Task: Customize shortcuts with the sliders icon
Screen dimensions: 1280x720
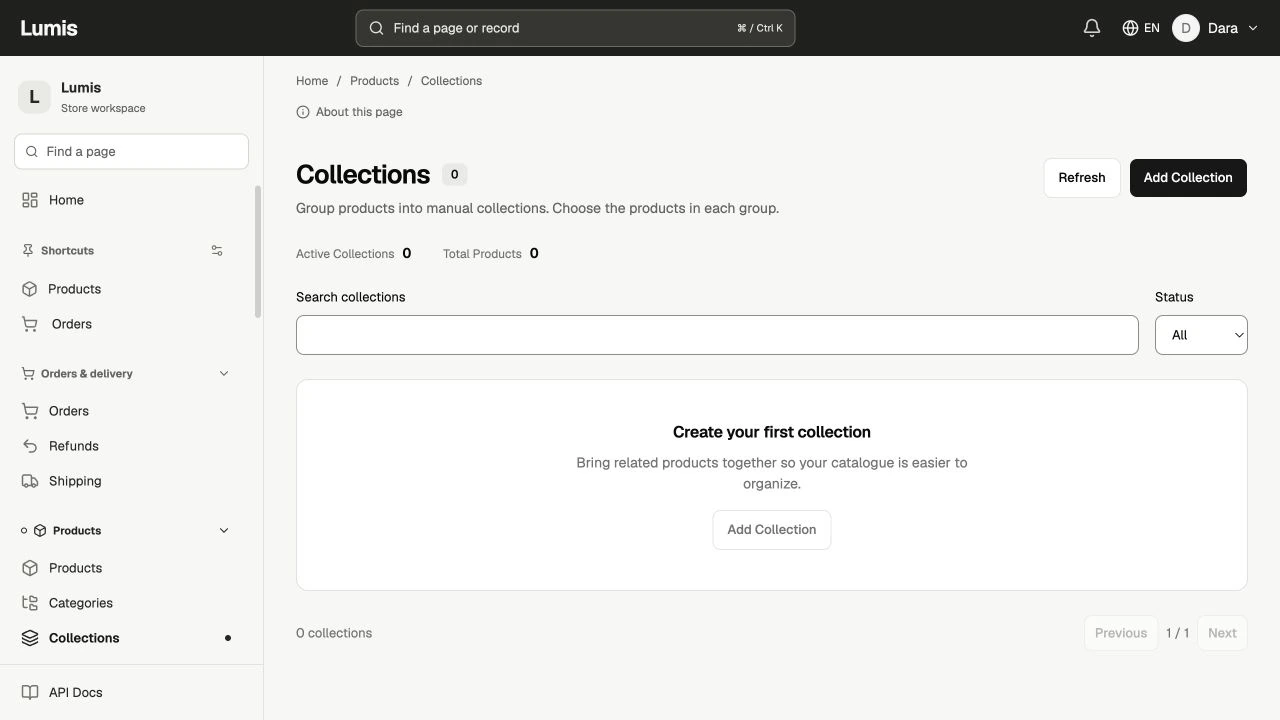Action: [x=217, y=251]
